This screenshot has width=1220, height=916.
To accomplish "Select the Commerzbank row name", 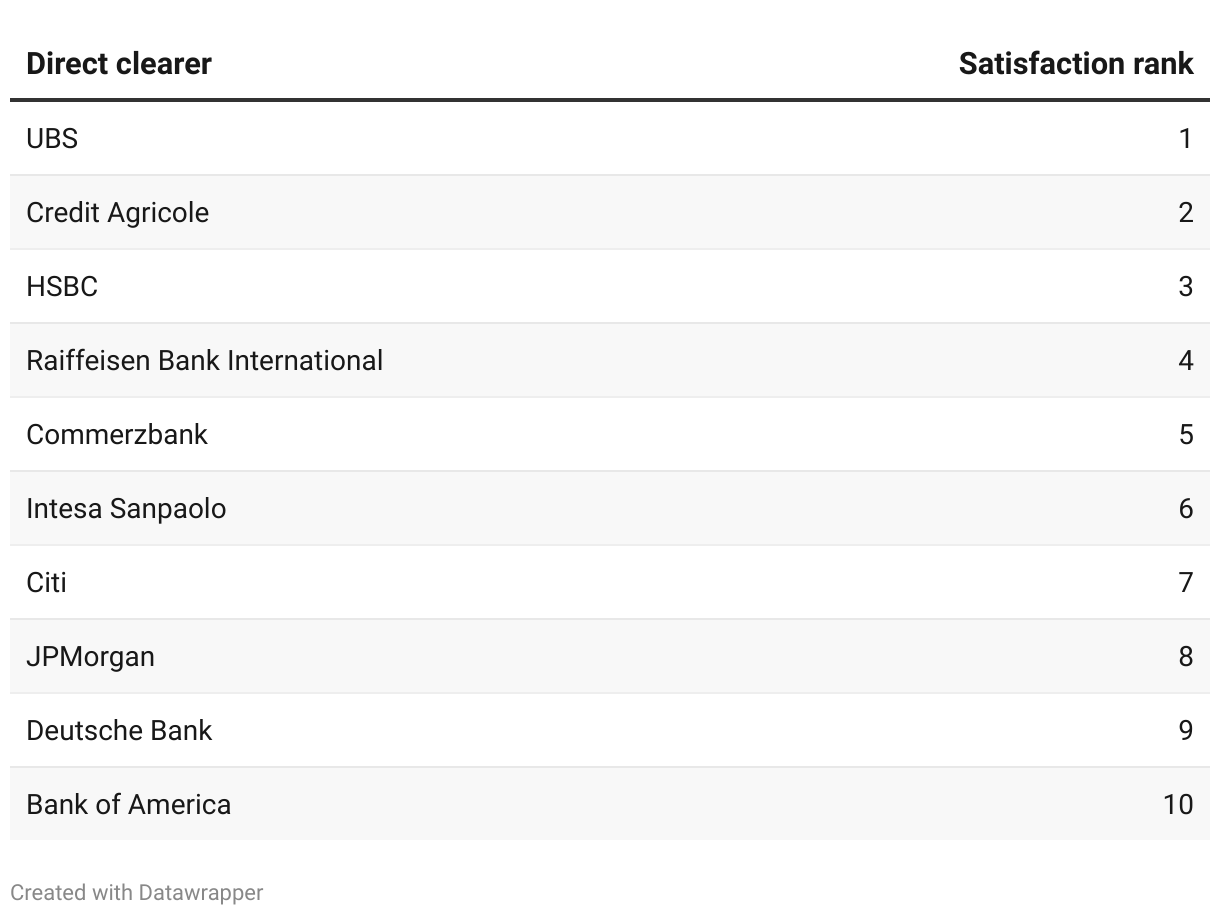I will click(117, 435).
